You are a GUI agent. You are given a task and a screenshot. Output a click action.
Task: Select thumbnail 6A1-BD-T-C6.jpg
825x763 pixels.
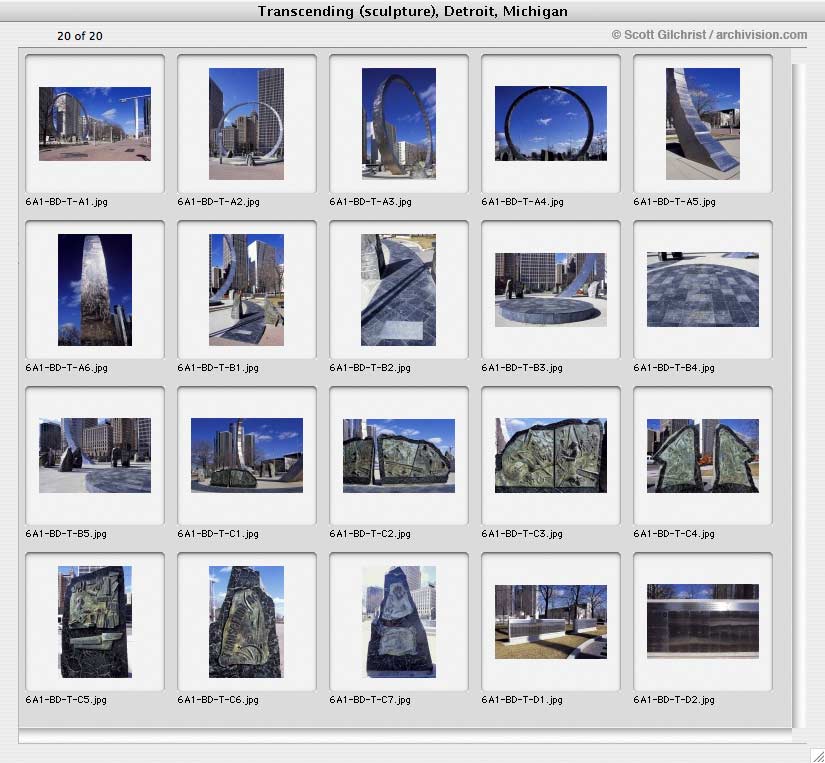(x=246, y=622)
